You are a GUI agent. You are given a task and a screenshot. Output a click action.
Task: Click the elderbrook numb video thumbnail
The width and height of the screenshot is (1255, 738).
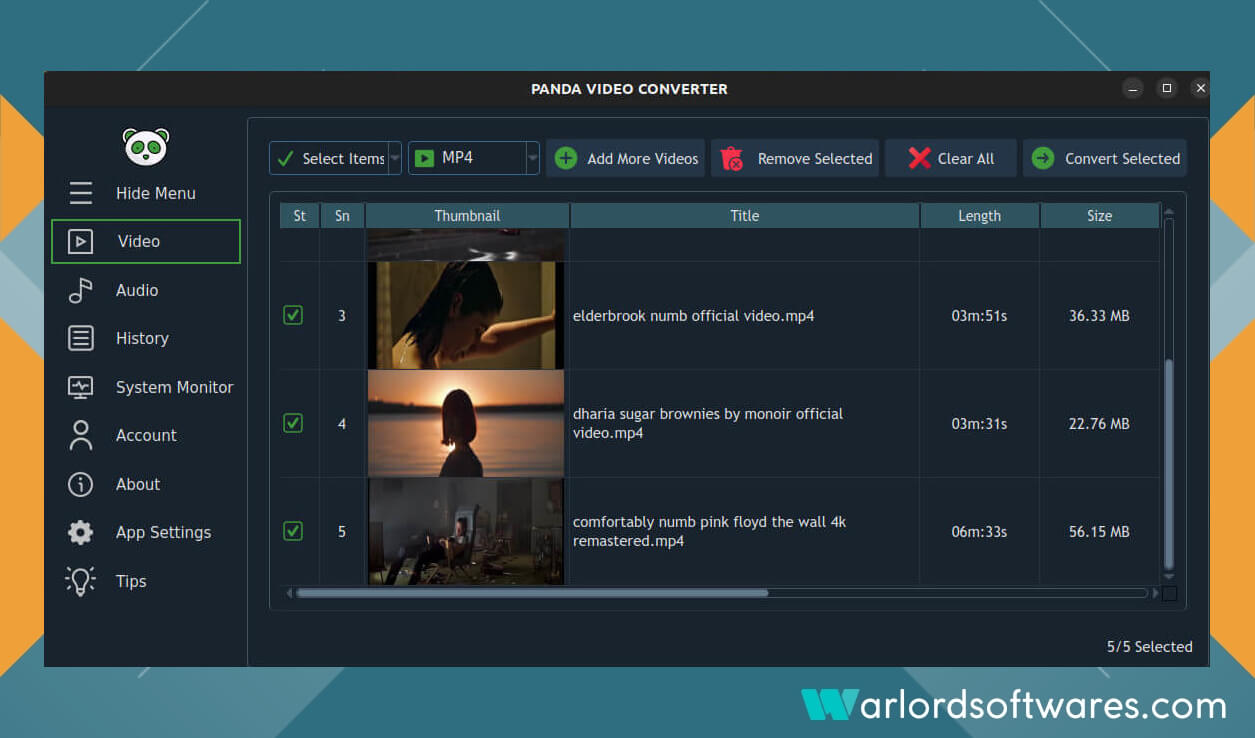[466, 314]
